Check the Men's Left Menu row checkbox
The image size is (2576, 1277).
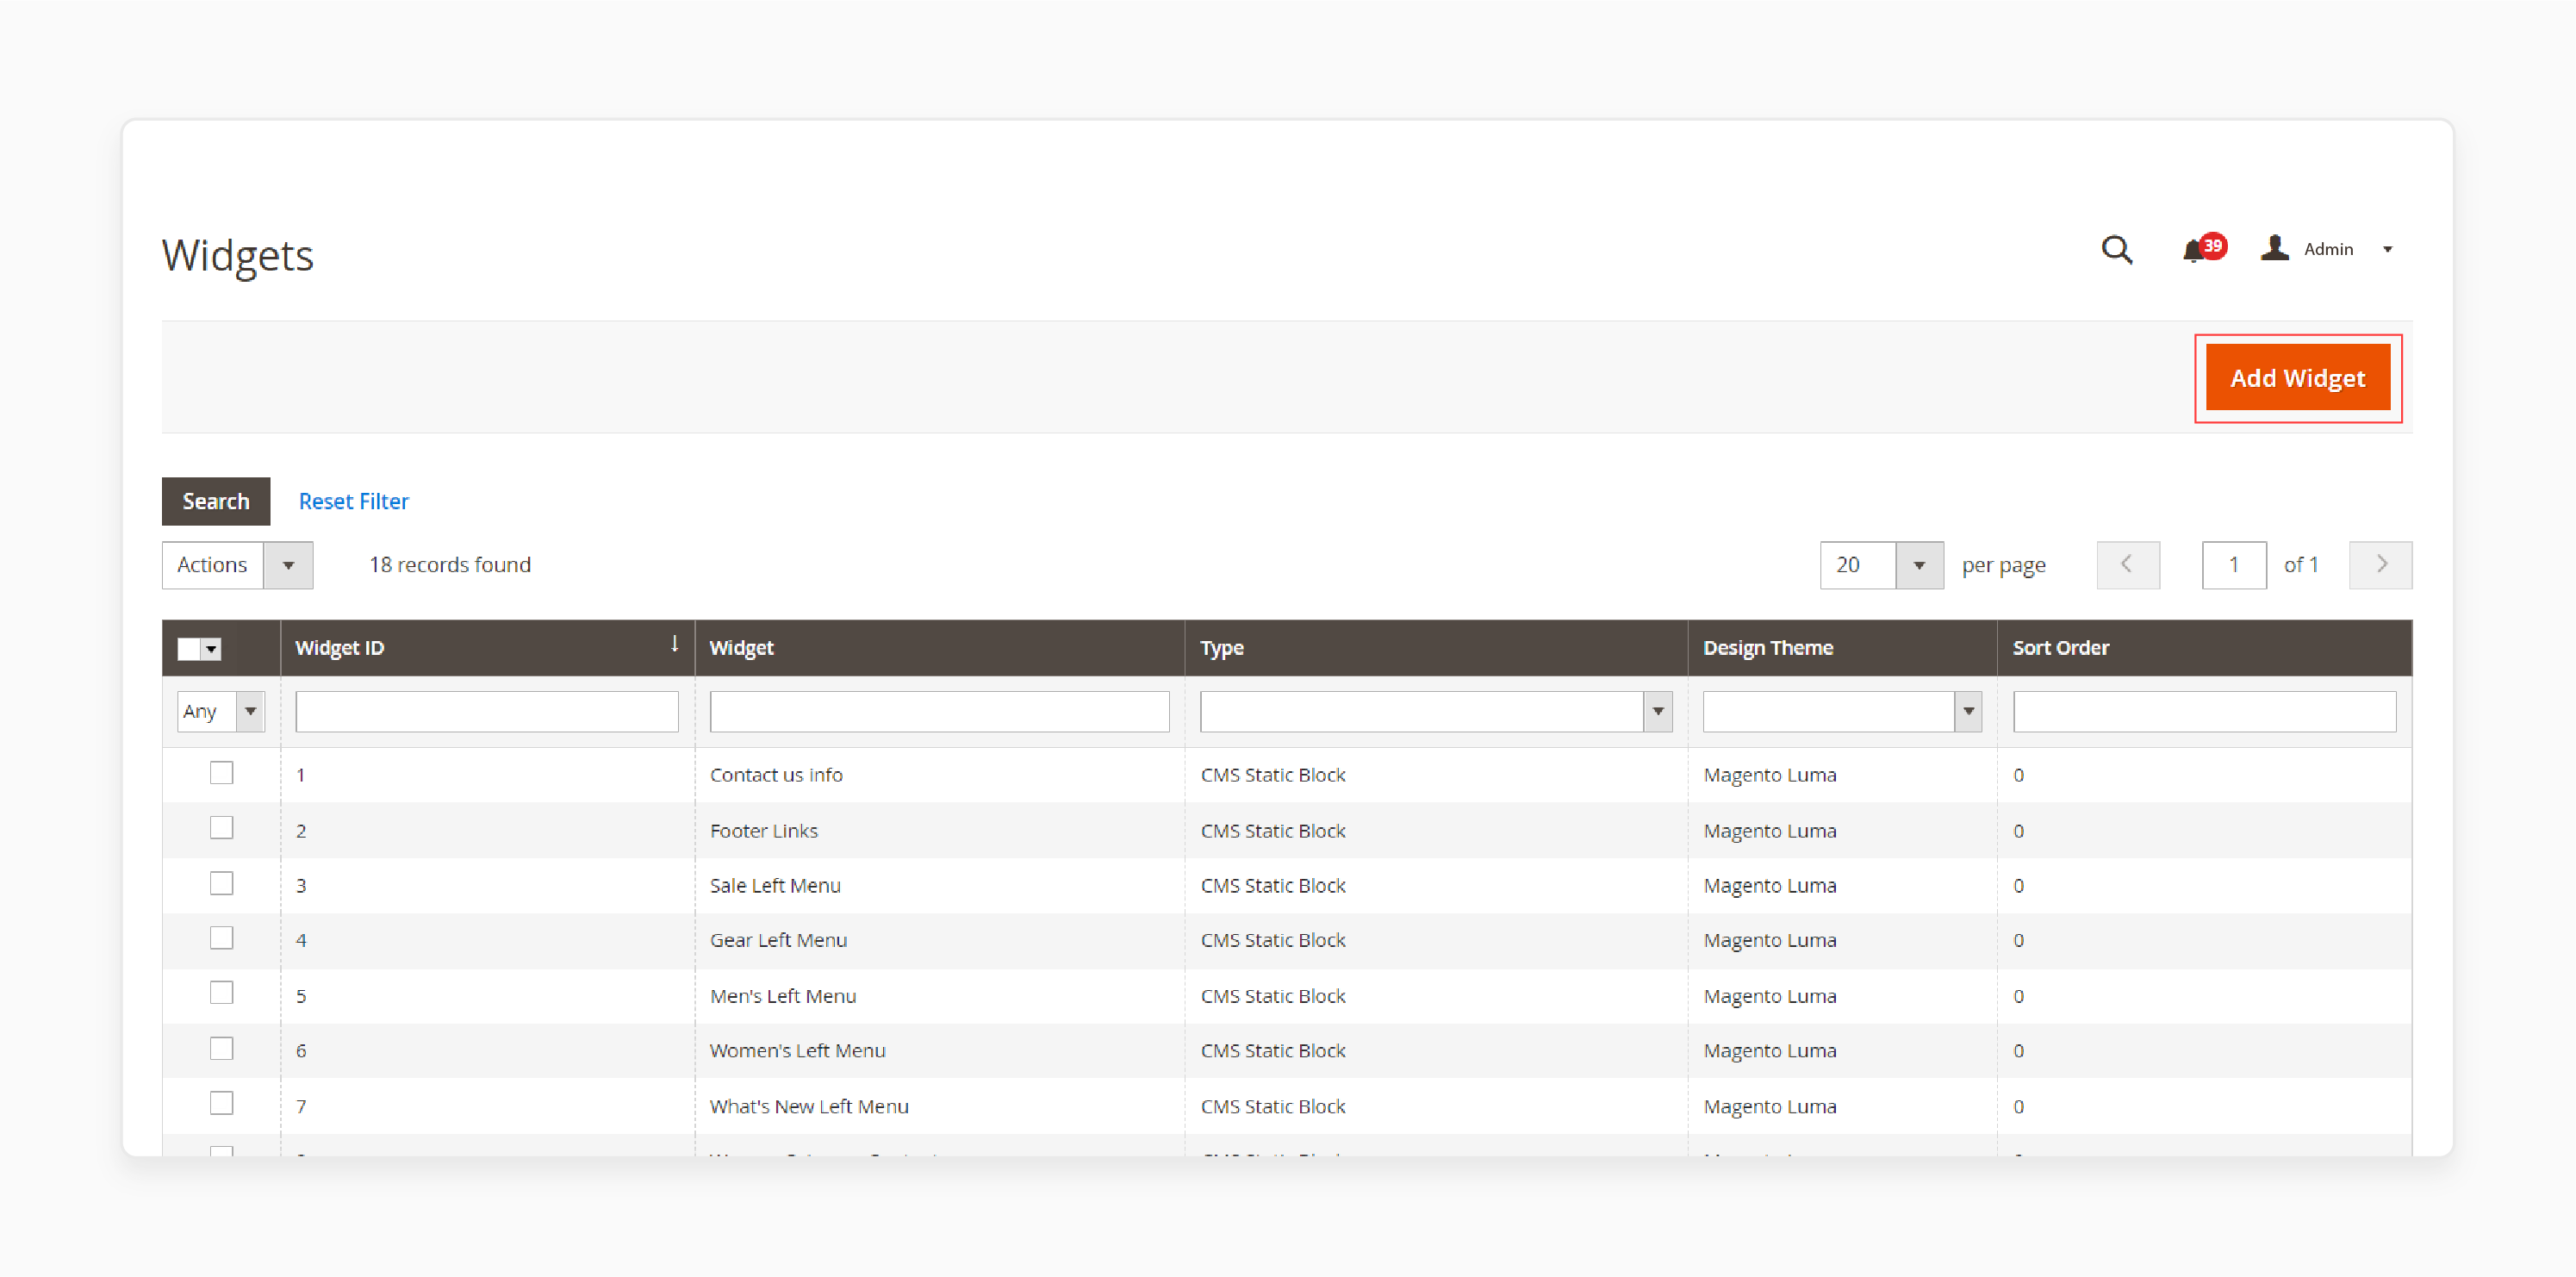click(x=222, y=993)
